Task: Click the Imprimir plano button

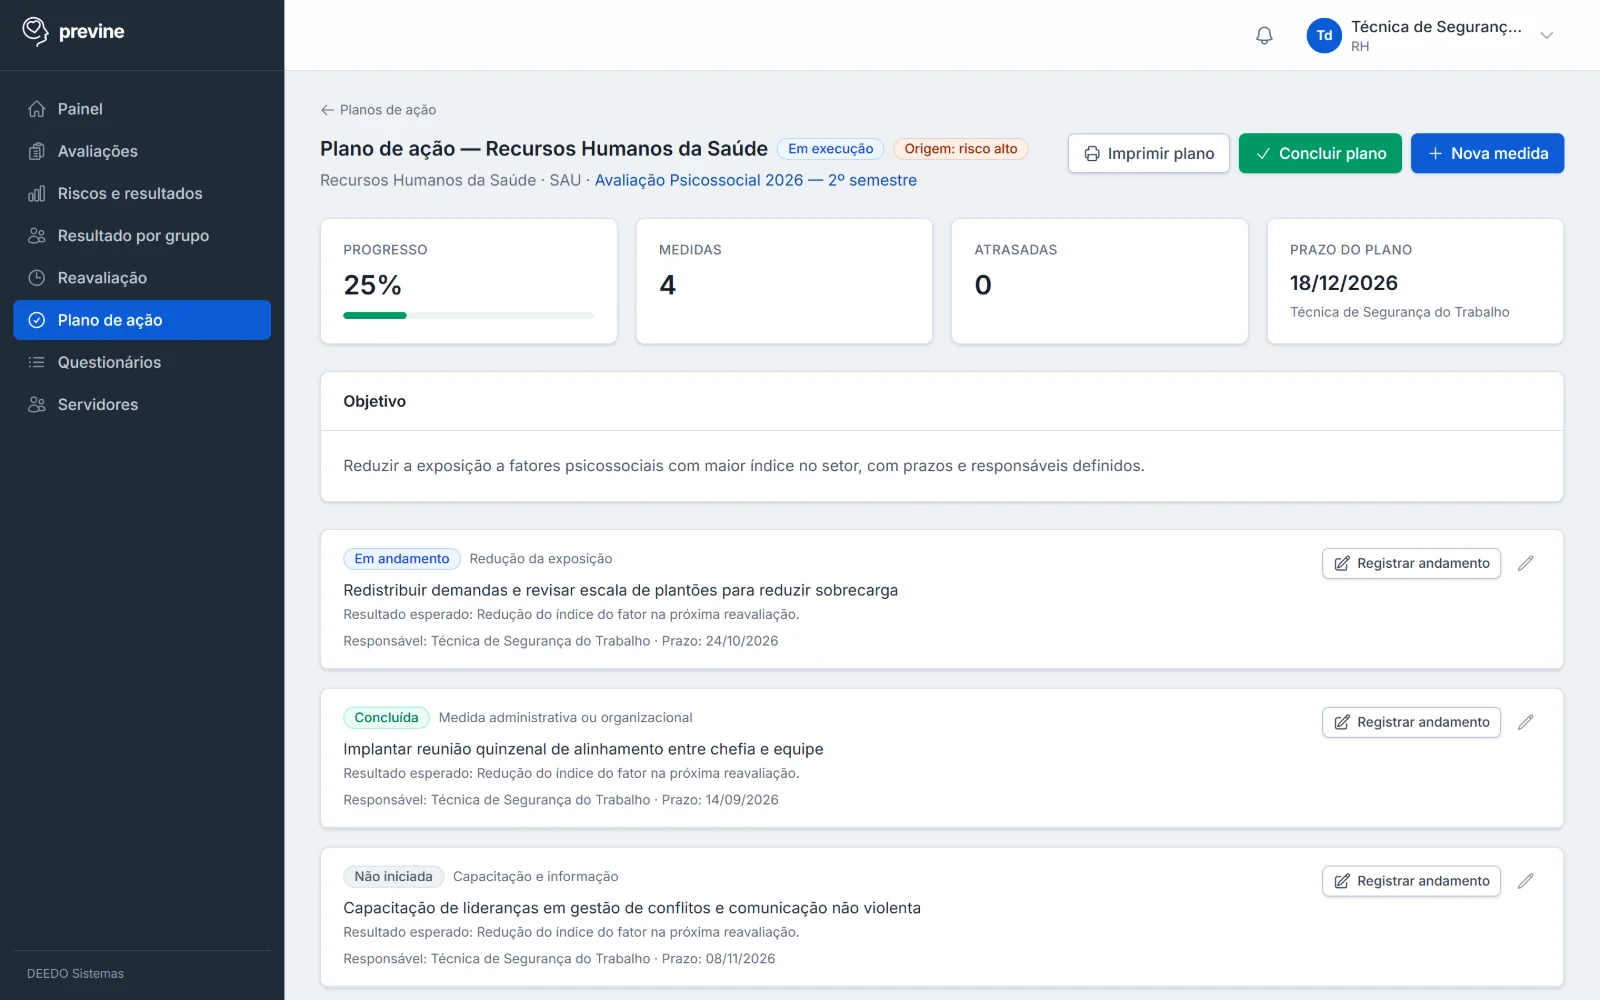Action: [1148, 153]
